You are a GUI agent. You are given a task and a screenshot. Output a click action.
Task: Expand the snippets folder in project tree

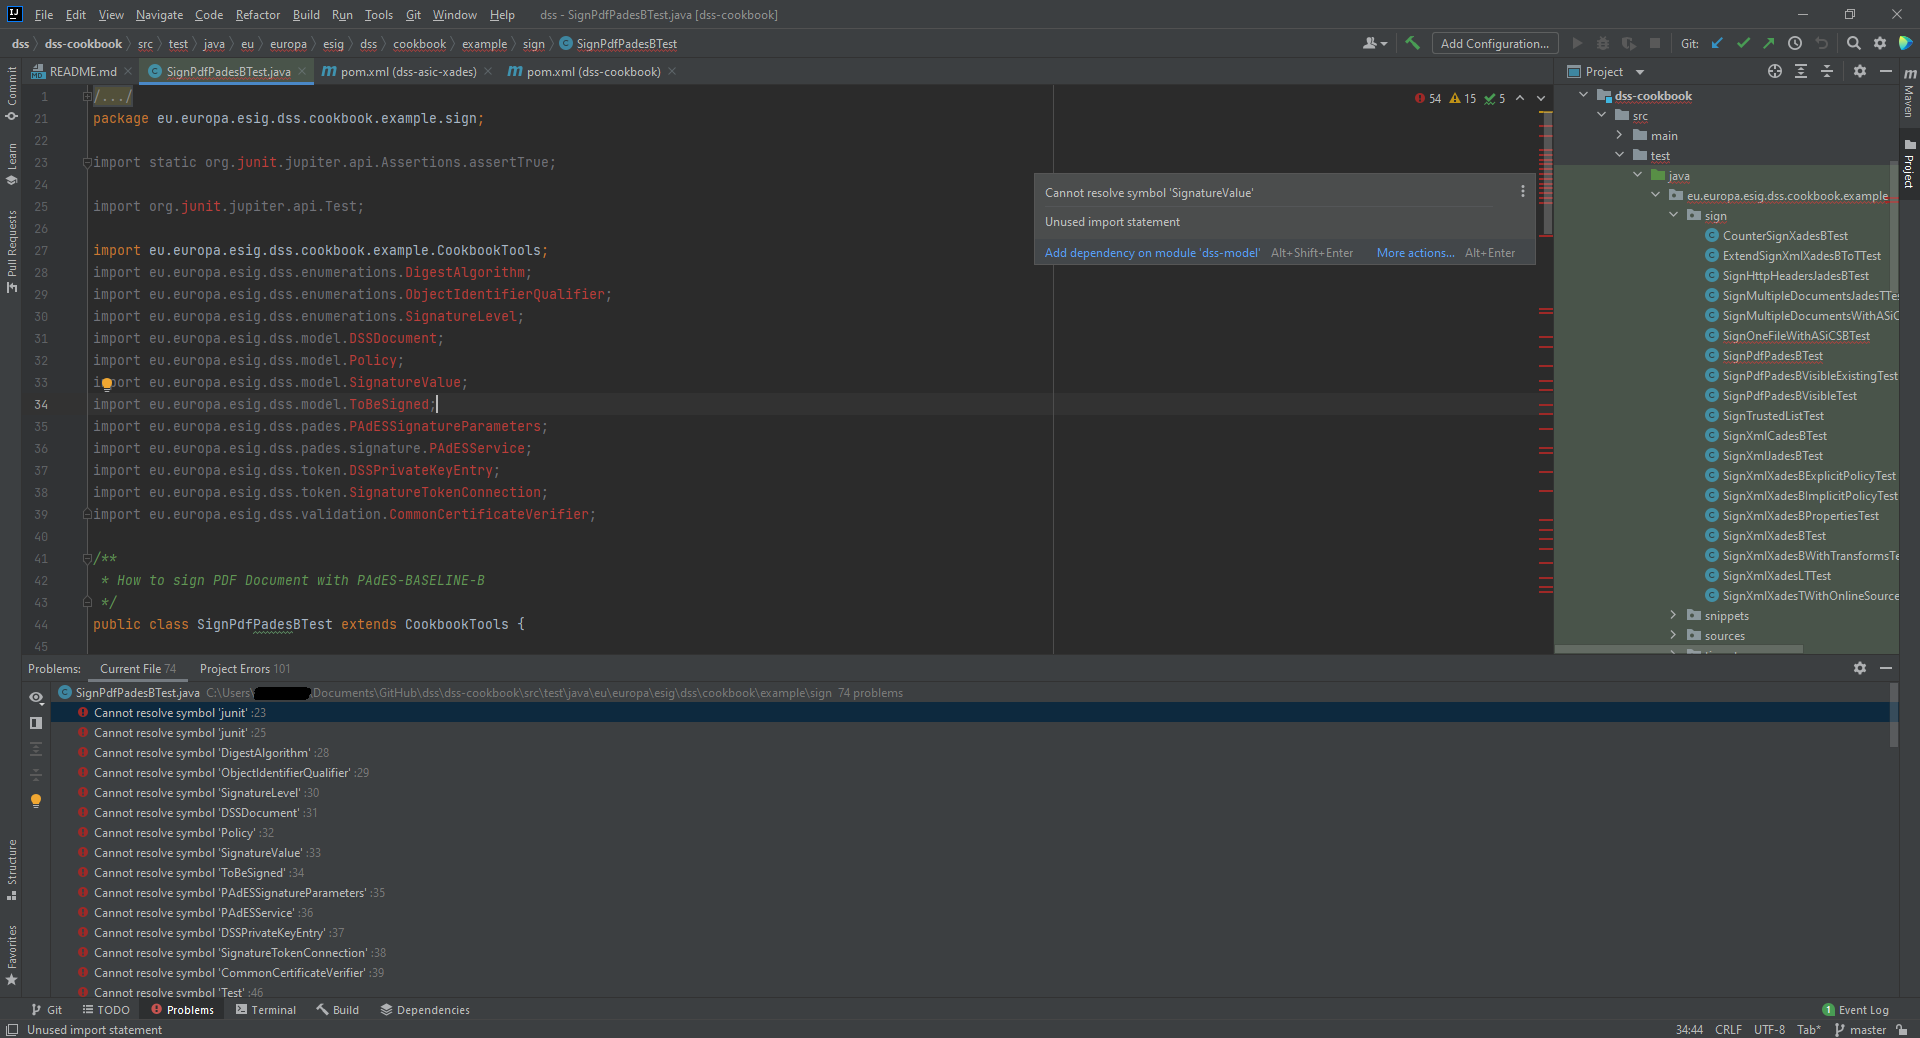[1673, 615]
